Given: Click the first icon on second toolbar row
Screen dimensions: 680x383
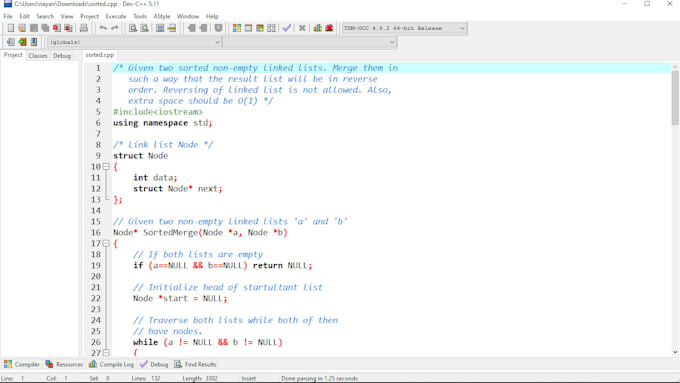Looking at the screenshot, I should point(10,42).
